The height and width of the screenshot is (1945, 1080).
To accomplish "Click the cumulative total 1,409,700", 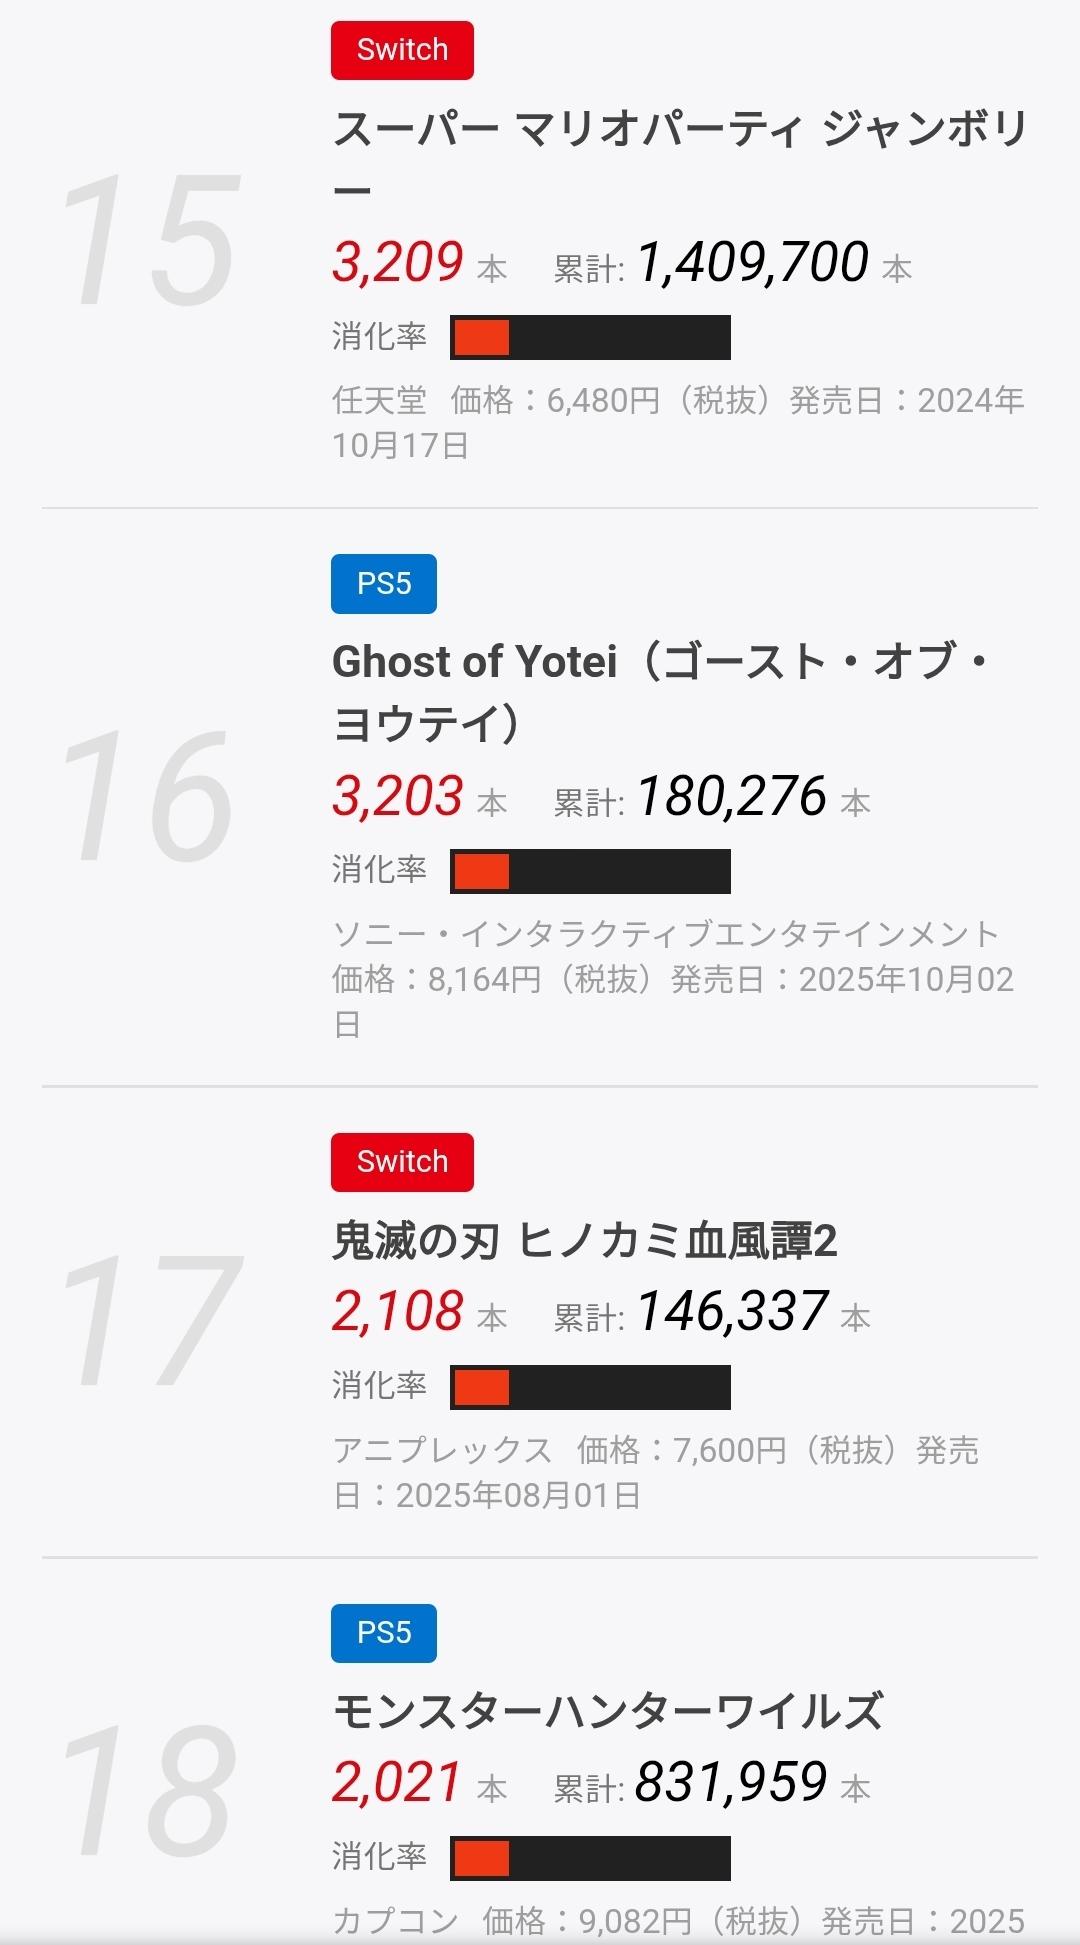I will 752,262.
